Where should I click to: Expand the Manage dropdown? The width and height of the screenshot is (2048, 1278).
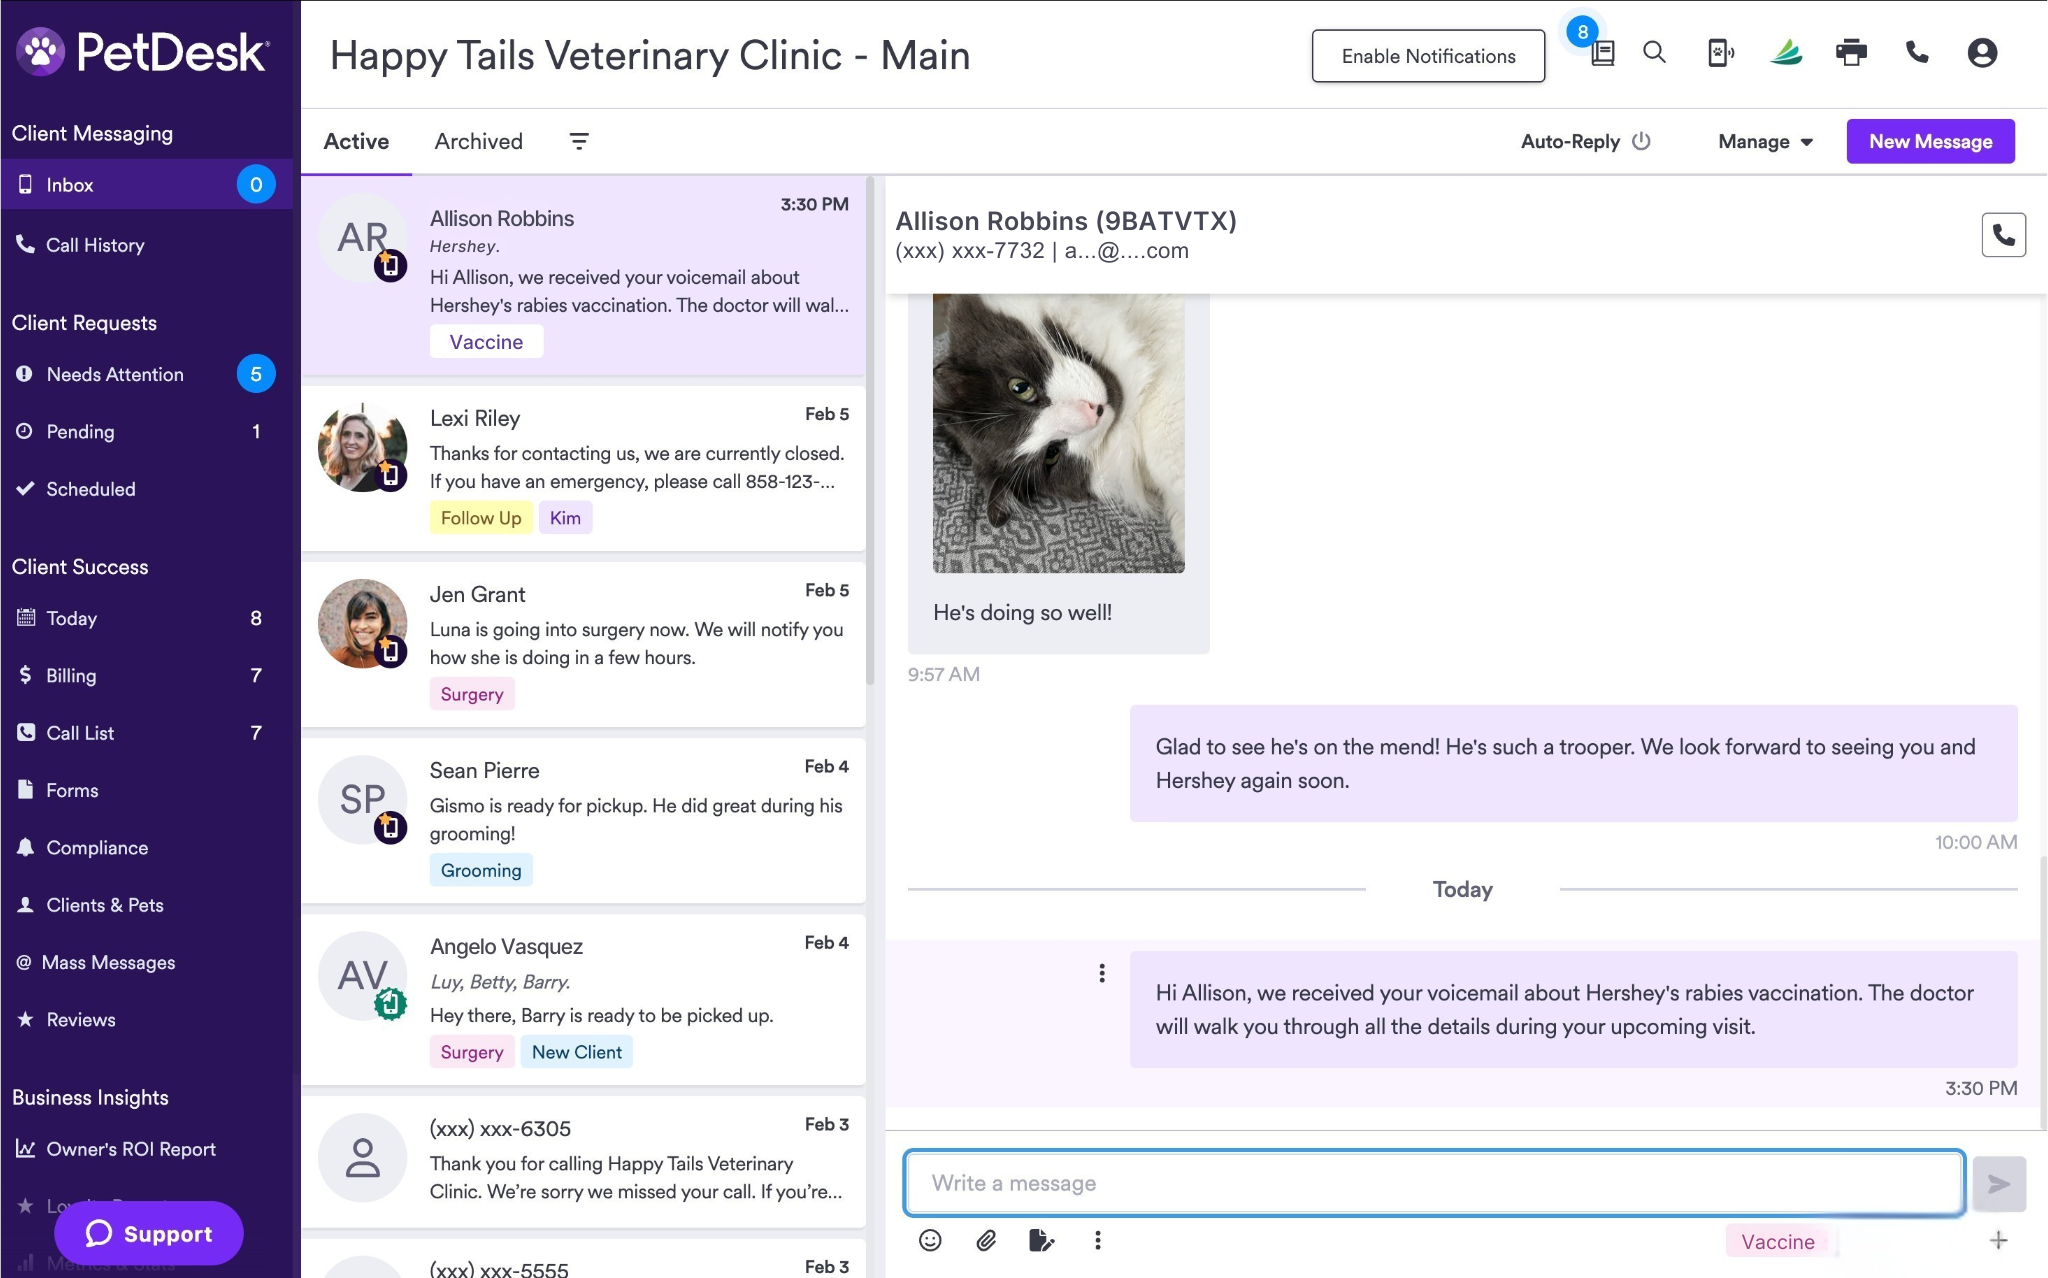[x=1766, y=141]
